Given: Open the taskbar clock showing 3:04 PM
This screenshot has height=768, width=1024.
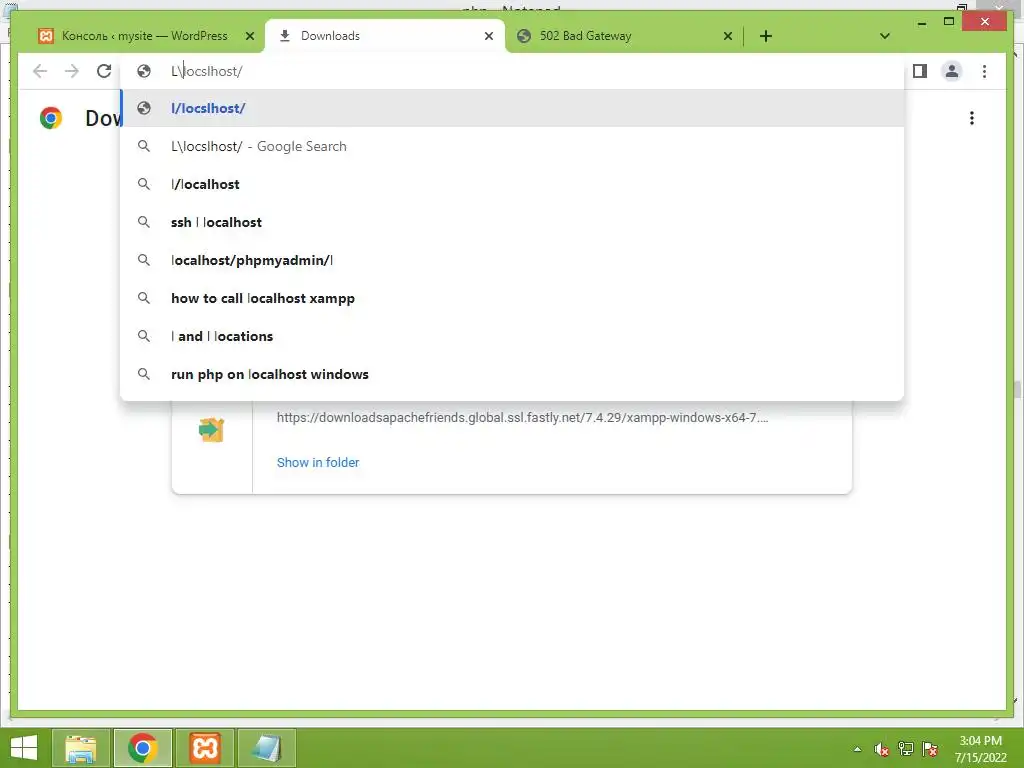Looking at the screenshot, I should point(980,749).
